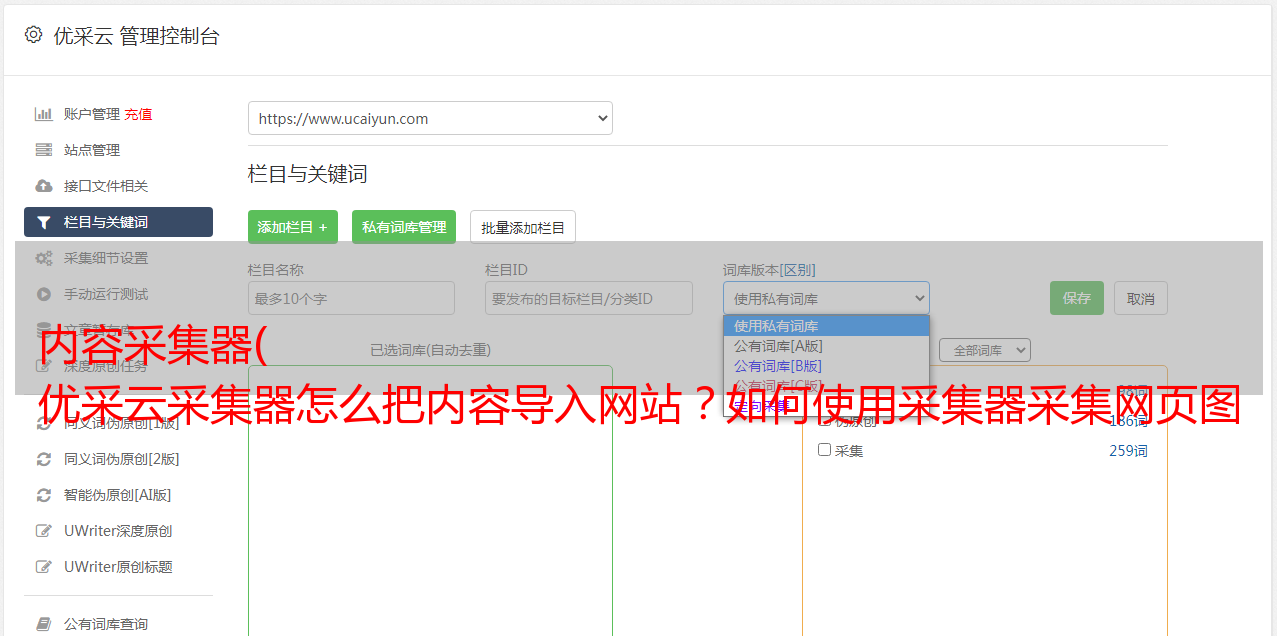
Task: Select 公有词库[A版] from the dropdown list
Action: tap(826, 346)
